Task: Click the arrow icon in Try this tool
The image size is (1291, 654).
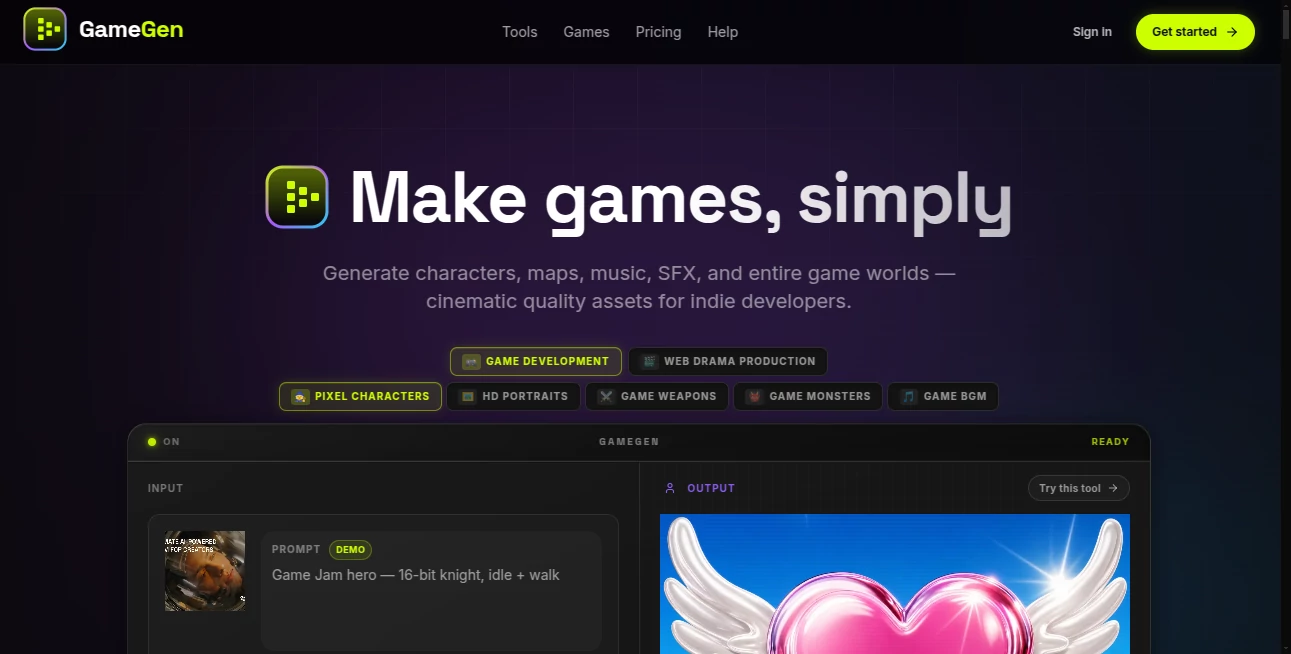Action: (x=1113, y=488)
